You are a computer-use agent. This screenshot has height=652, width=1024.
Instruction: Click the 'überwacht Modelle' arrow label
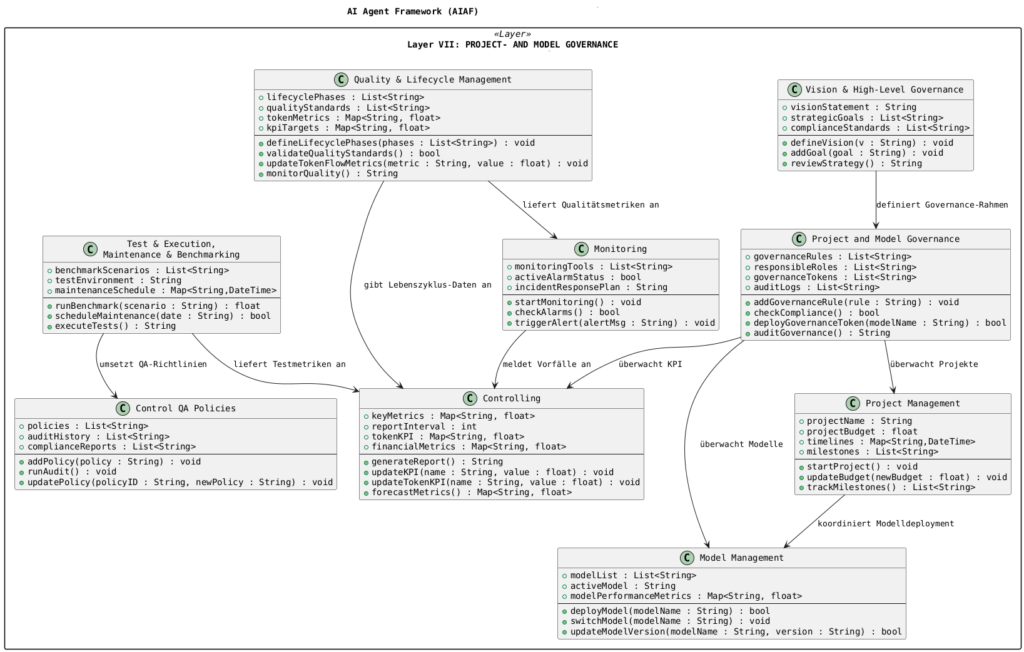point(742,443)
